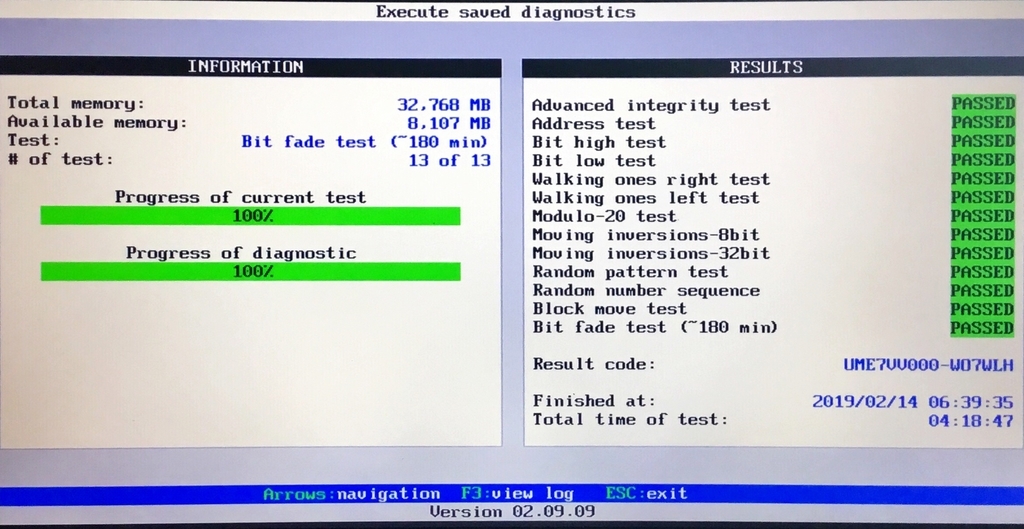Select the 32,768 MB value
This screenshot has height=529, width=1024.
coord(444,105)
